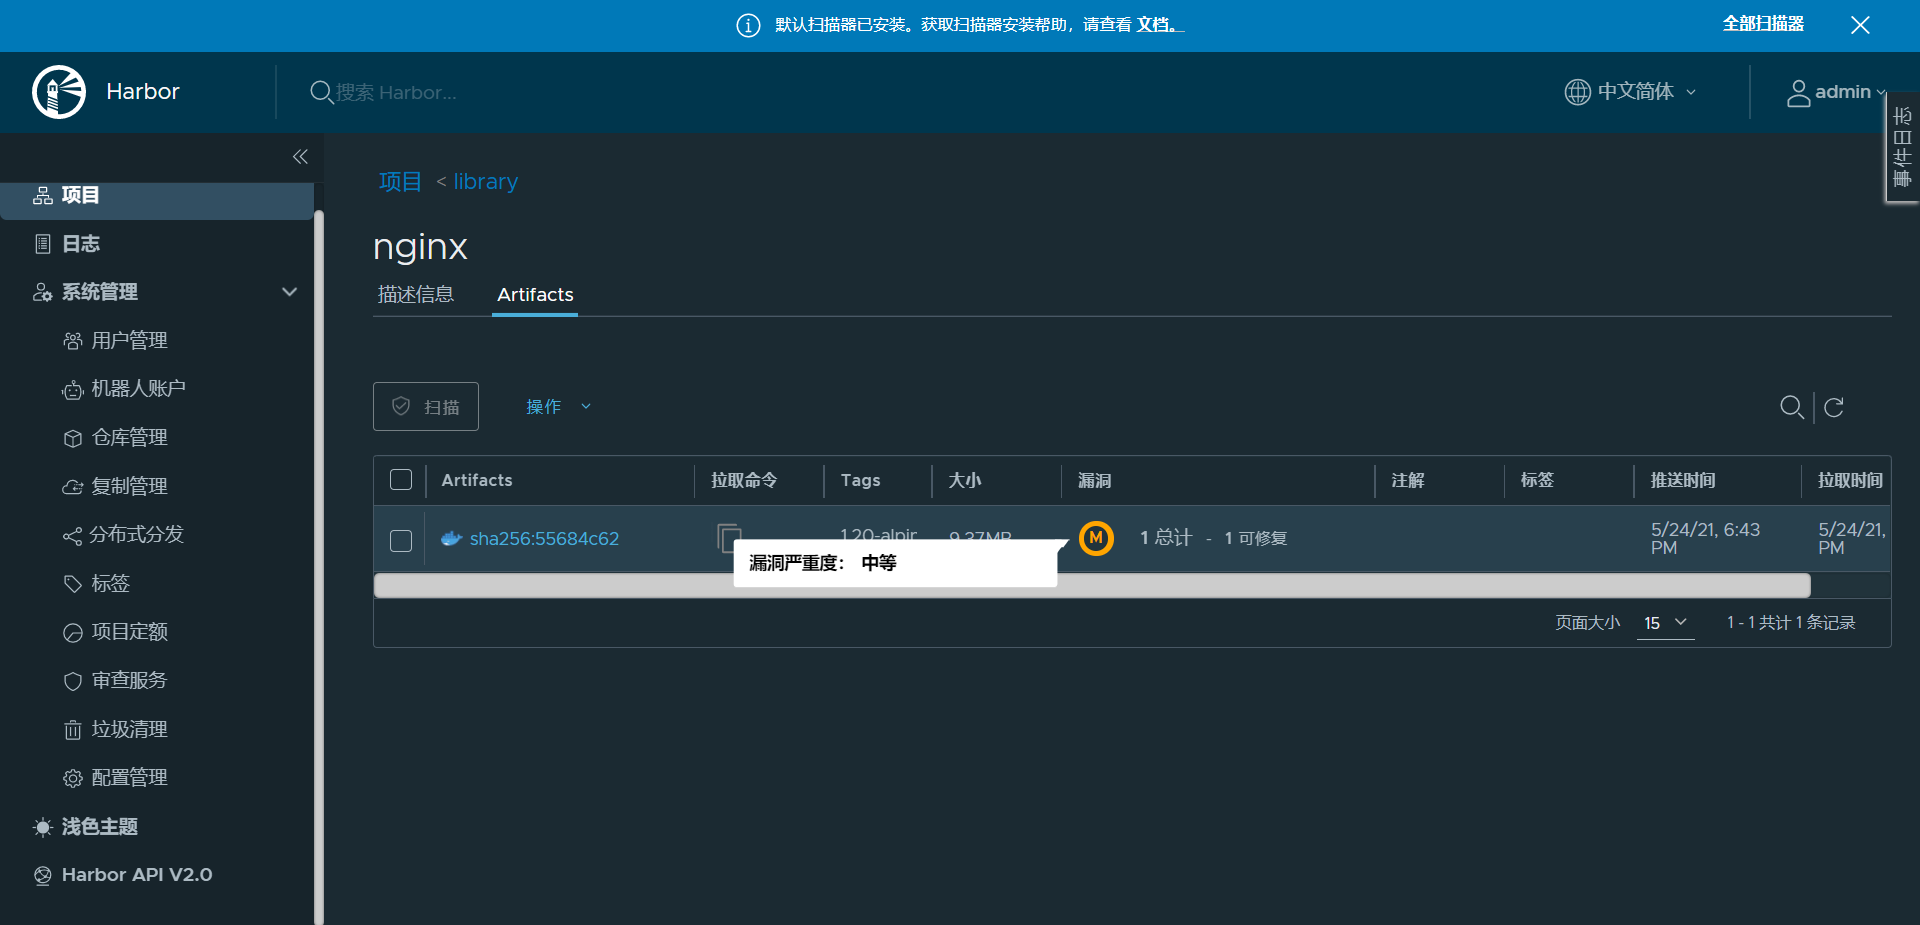Copy the pull command for sha256:55684c62
Image resolution: width=1920 pixels, height=925 pixels.
(x=729, y=537)
